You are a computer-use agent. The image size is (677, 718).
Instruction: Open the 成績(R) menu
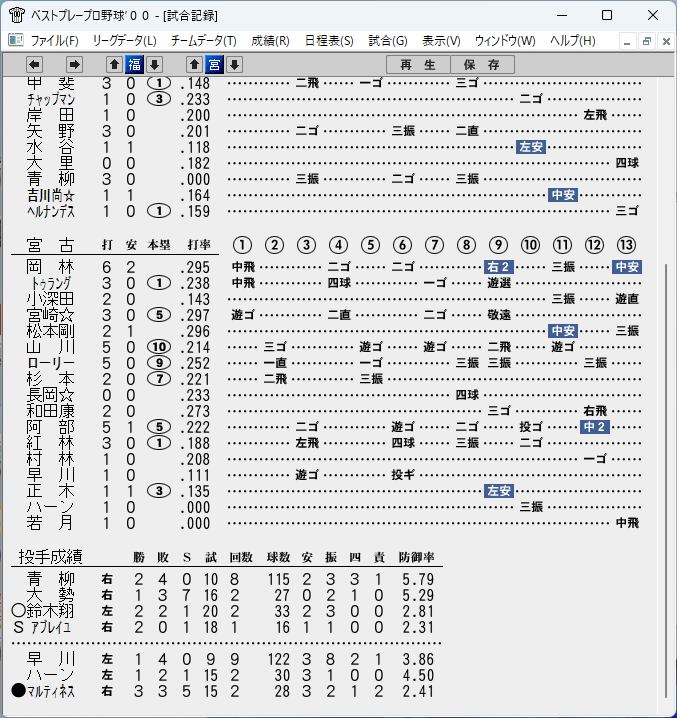click(x=270, y=41)
